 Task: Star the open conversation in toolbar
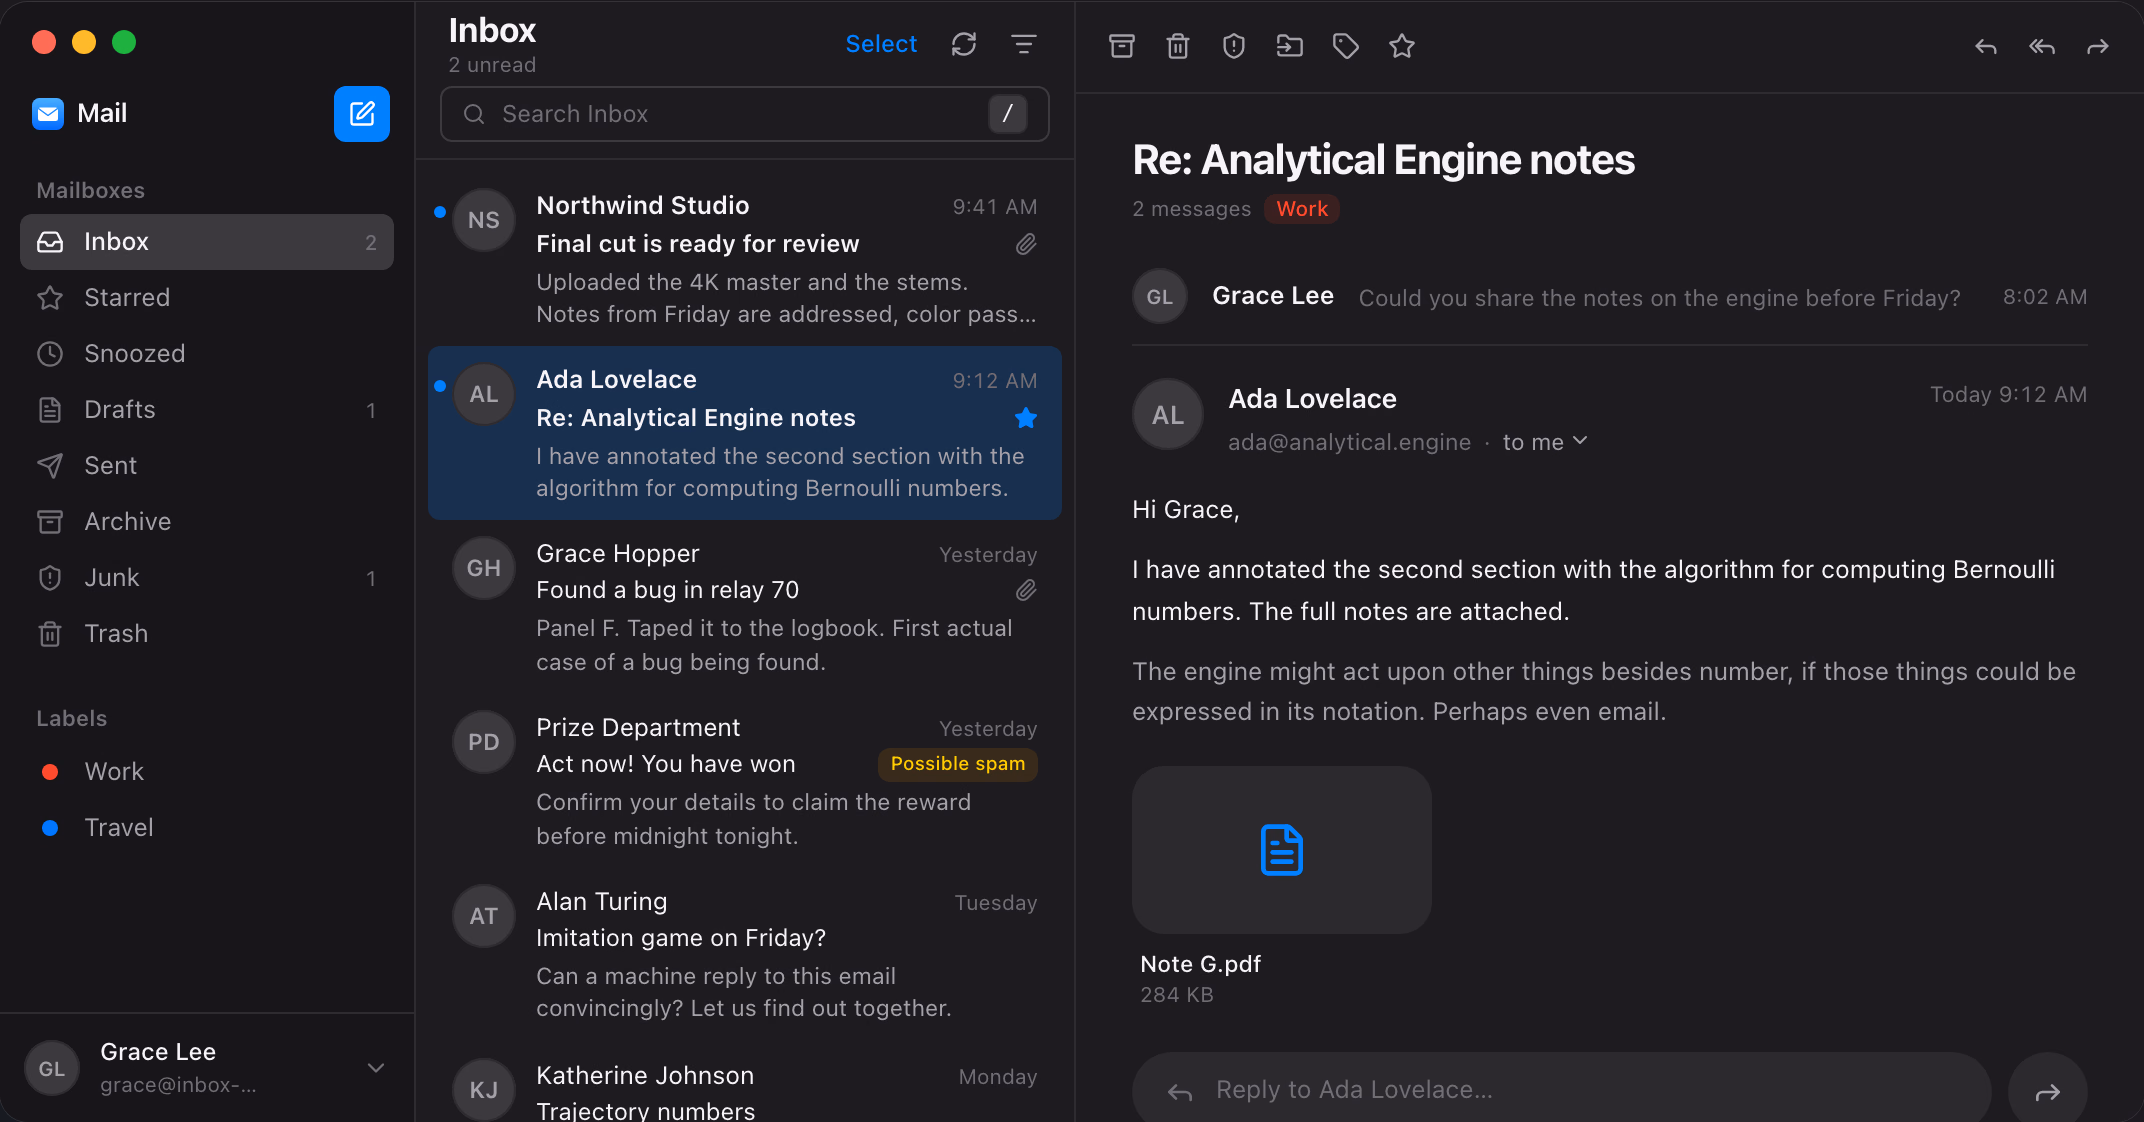1402,46
